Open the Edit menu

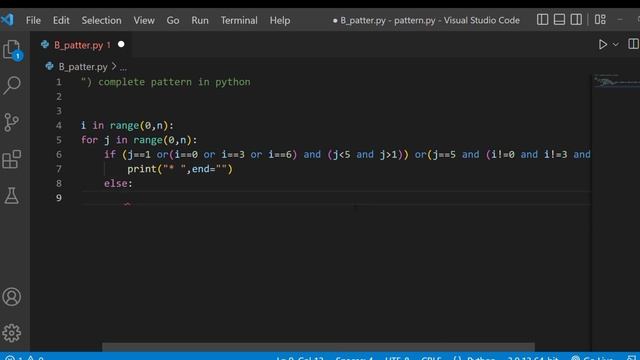[61, 20]
